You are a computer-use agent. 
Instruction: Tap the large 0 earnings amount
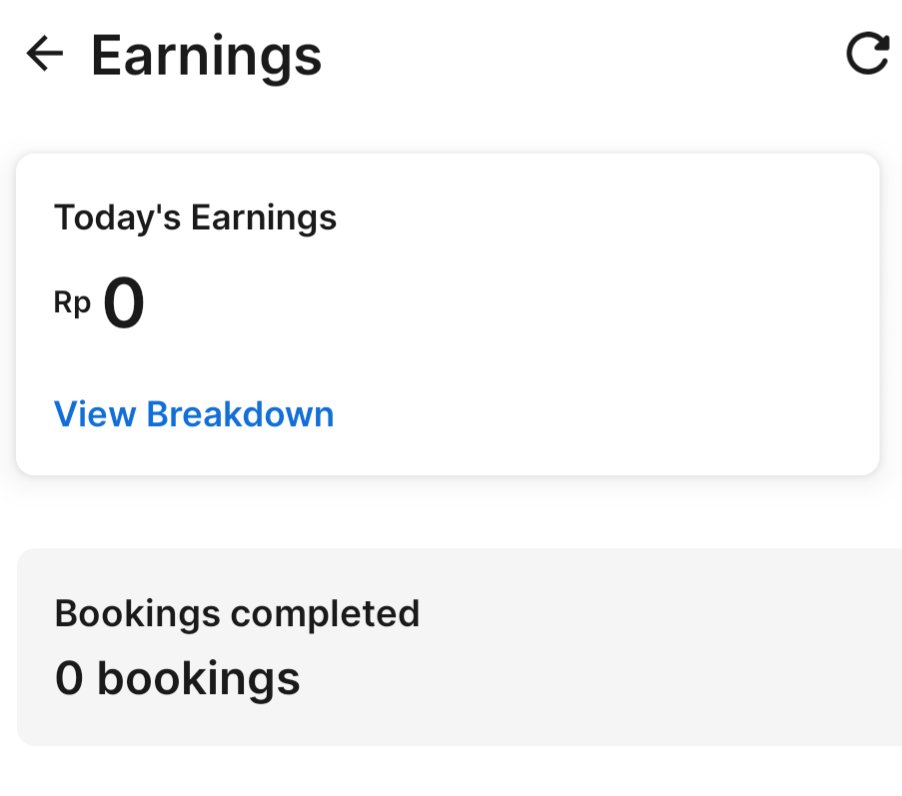point(124,302)
